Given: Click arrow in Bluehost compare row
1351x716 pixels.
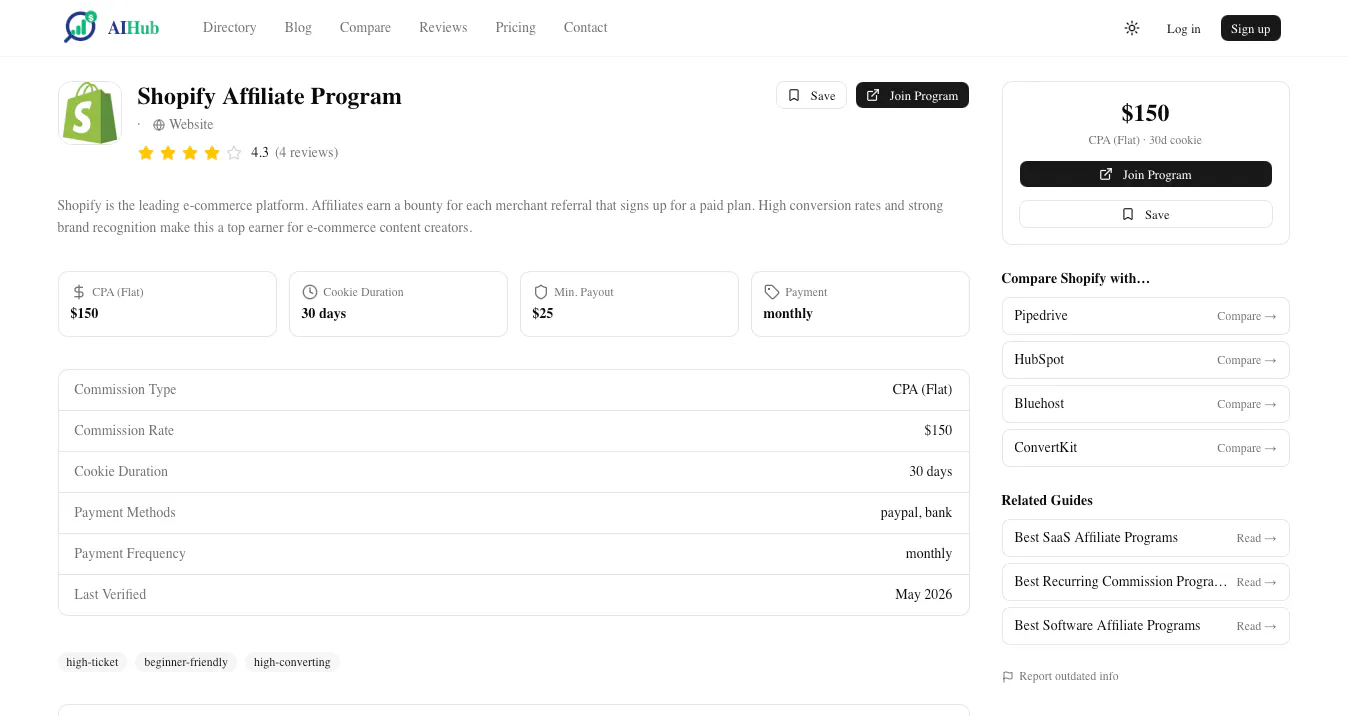Looking at the screenshot, I should coord(1271,404).
